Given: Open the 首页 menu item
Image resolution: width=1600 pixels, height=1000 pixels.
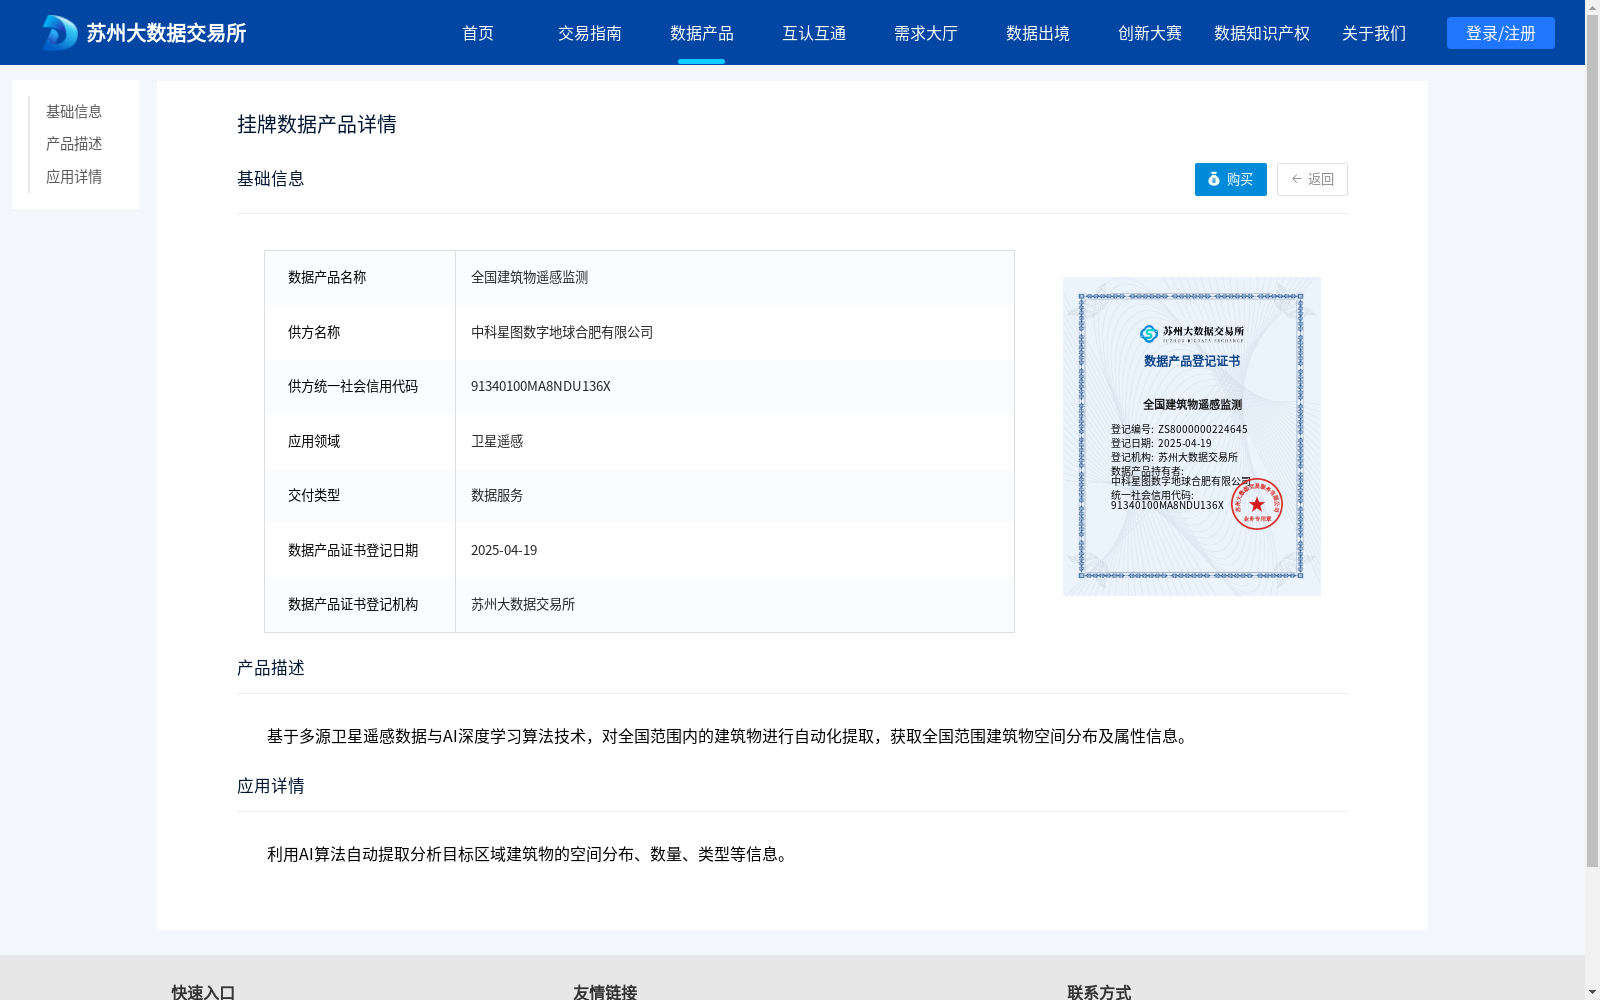Looking at the screenshot, I should (x=478, y=33).
